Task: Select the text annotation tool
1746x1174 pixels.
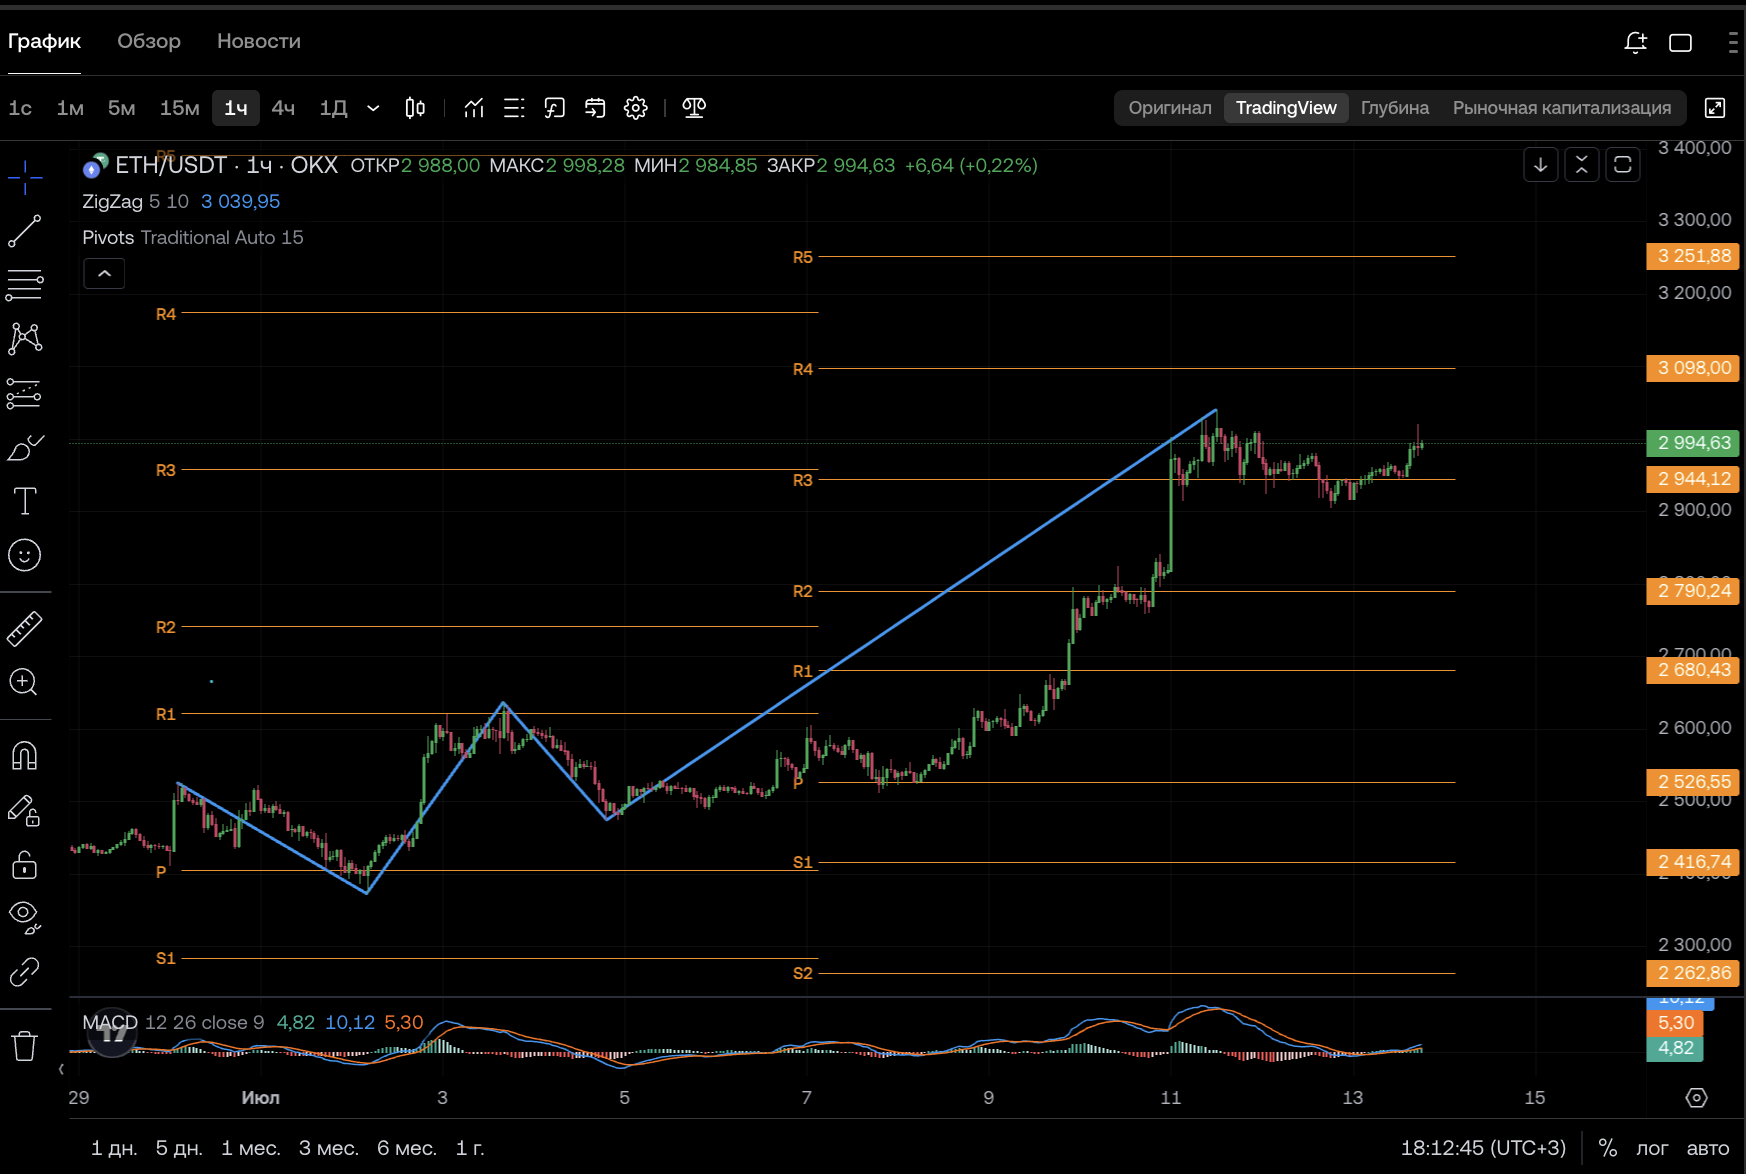Action: click(25, 501)
